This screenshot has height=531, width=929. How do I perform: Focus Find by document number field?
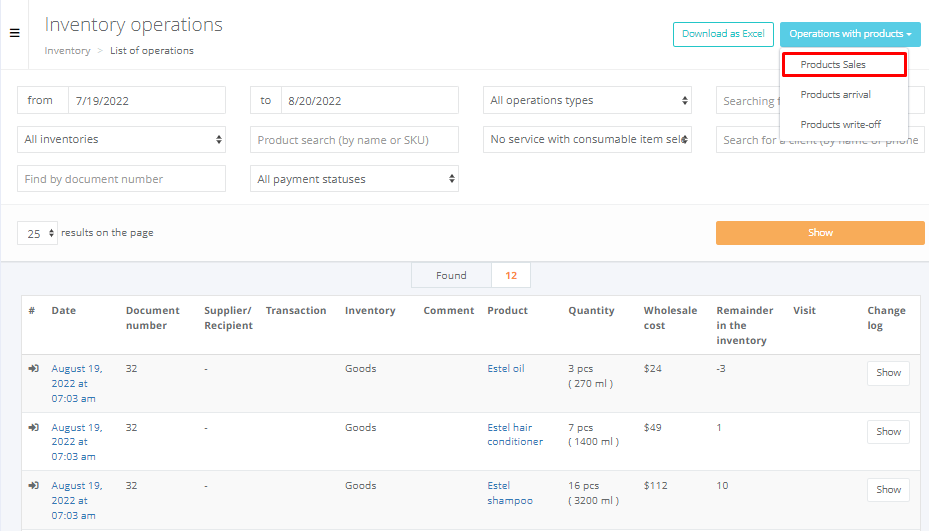(x=121, y=179)
